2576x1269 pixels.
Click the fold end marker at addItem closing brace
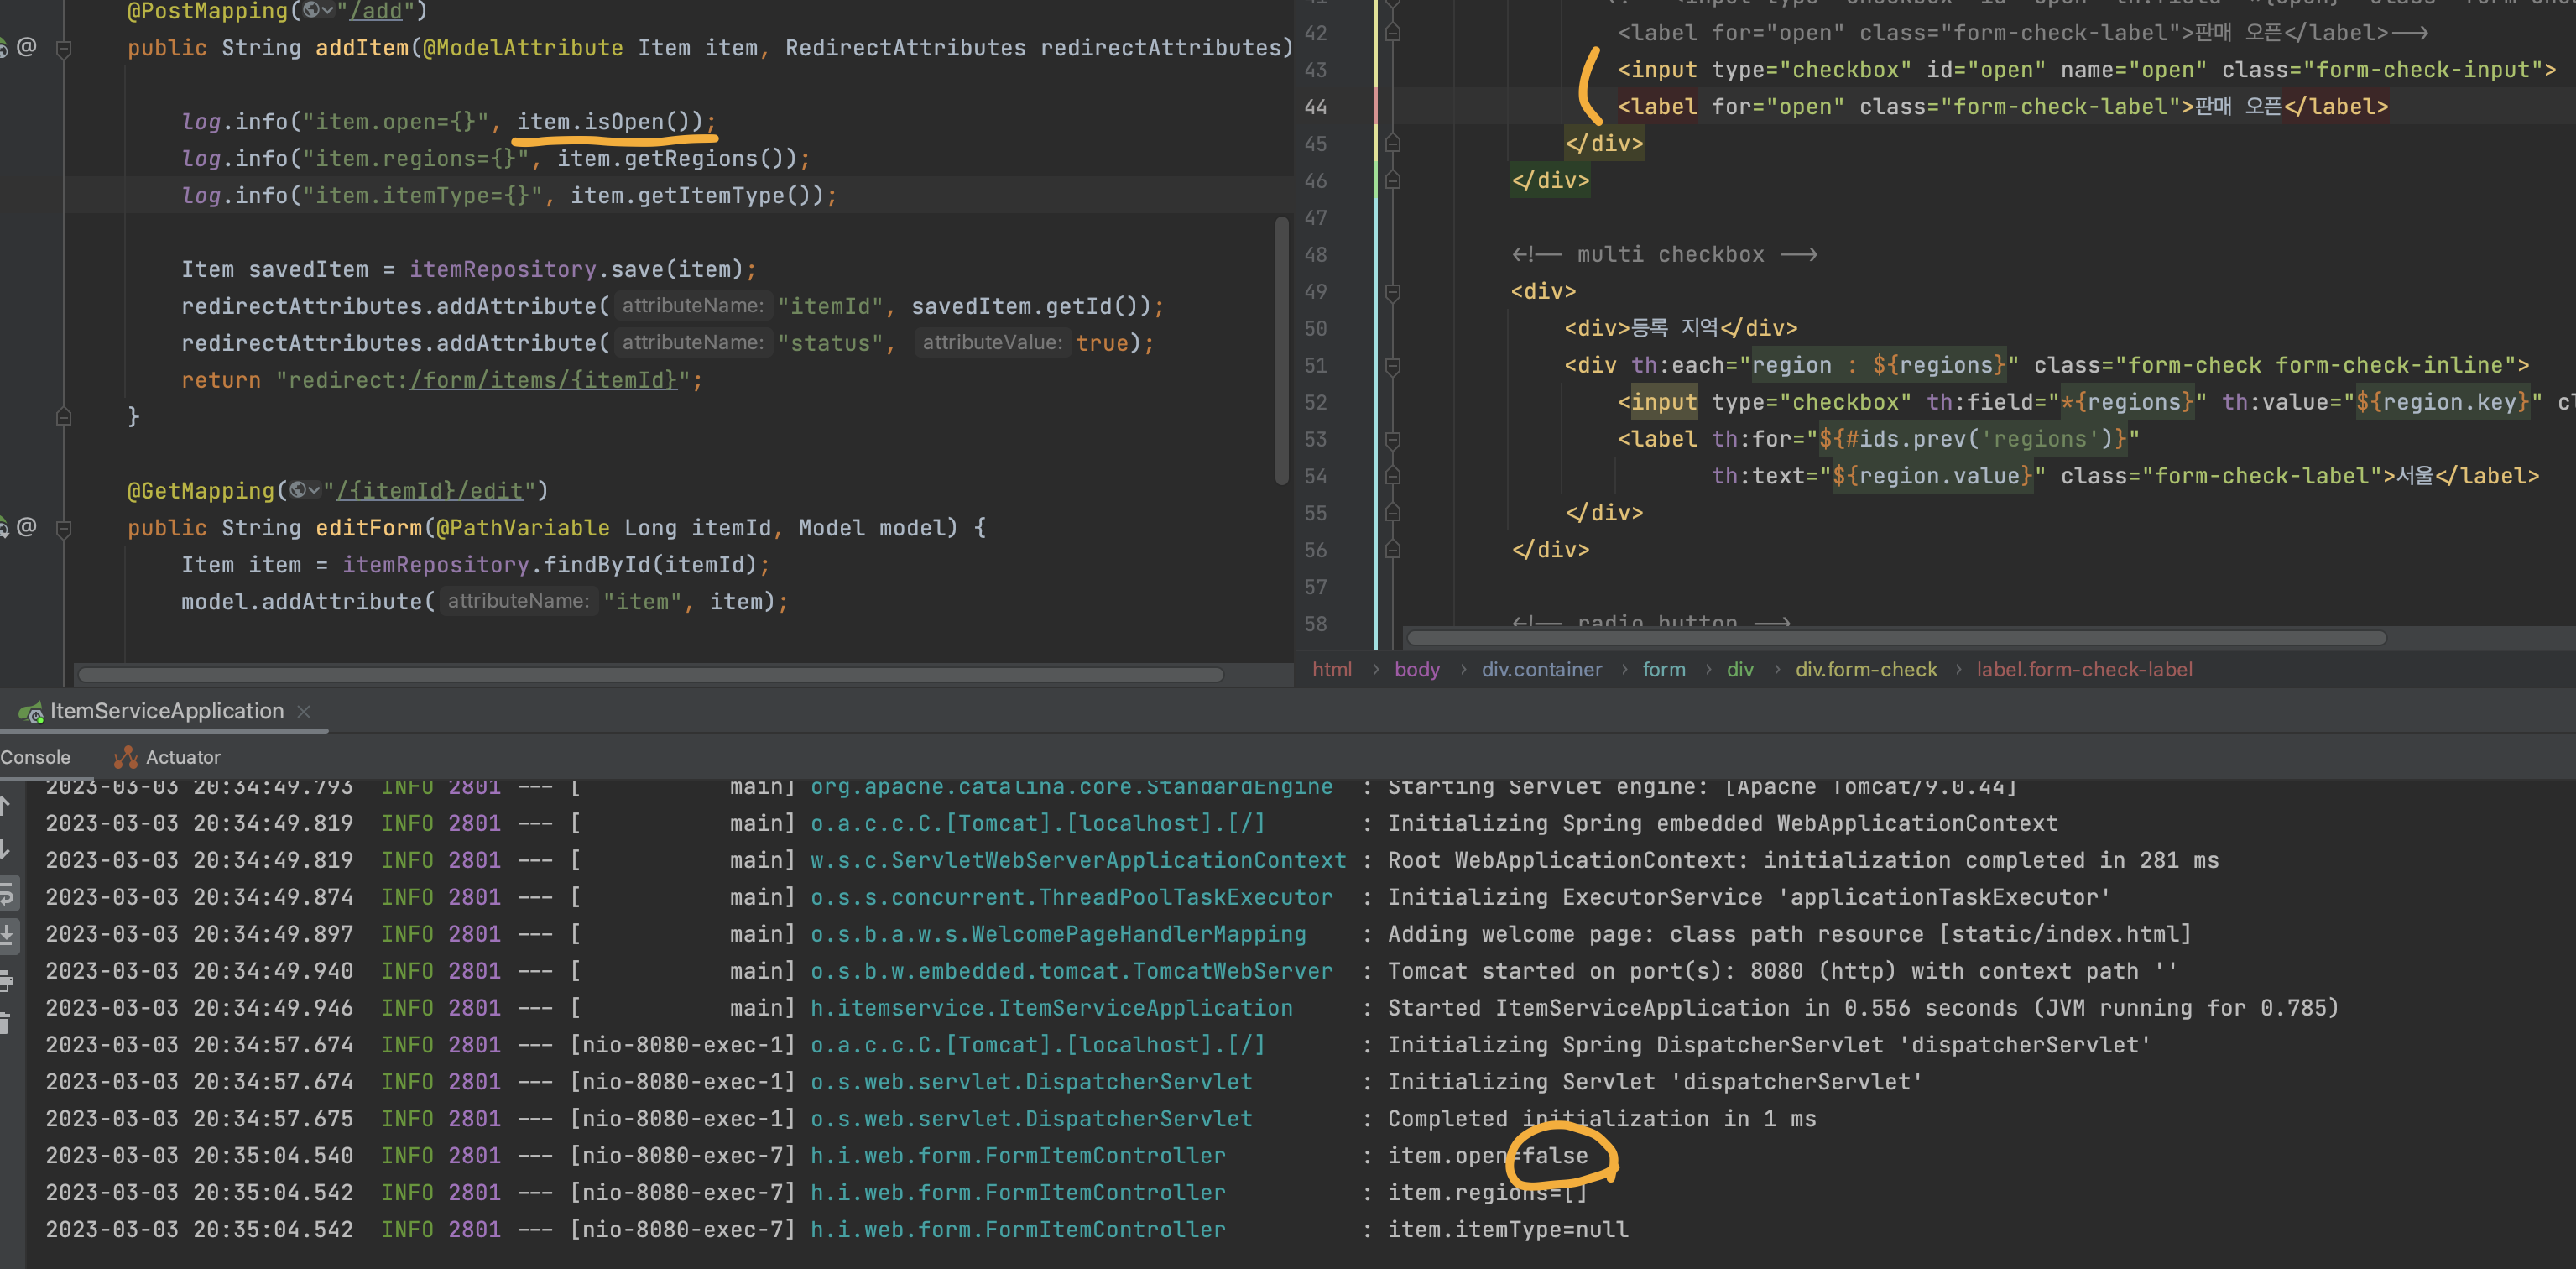point(64,416)
